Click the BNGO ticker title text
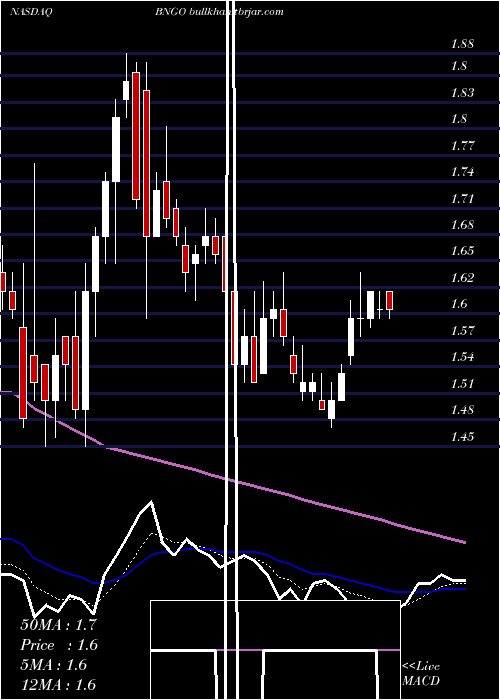Image resolution: width=500 pixels, height=700 pixels. (169, 12)
